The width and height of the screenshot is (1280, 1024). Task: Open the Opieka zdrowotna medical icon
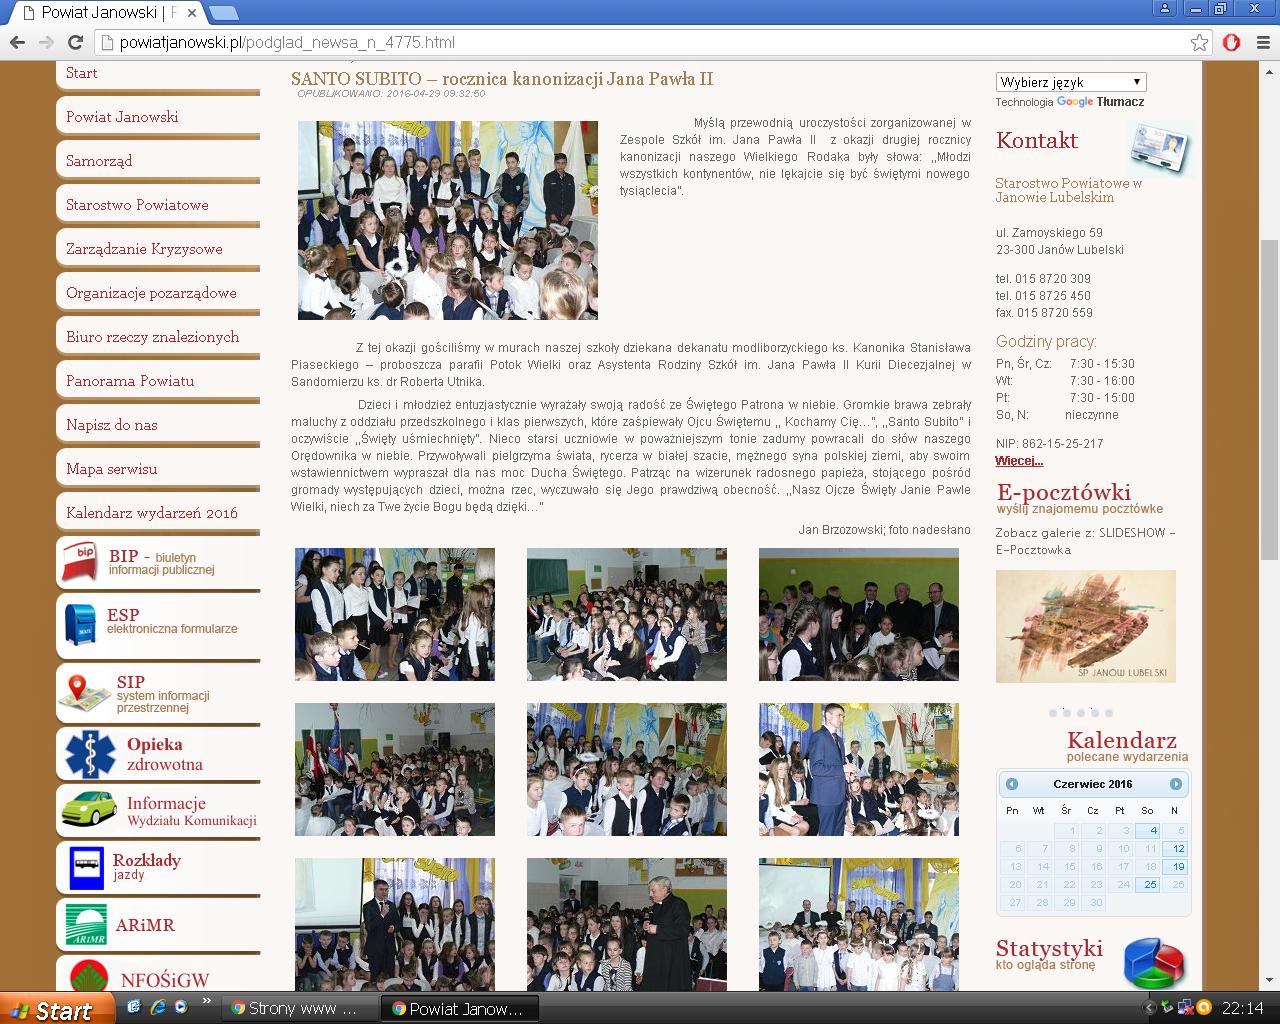tap(91, 753)
